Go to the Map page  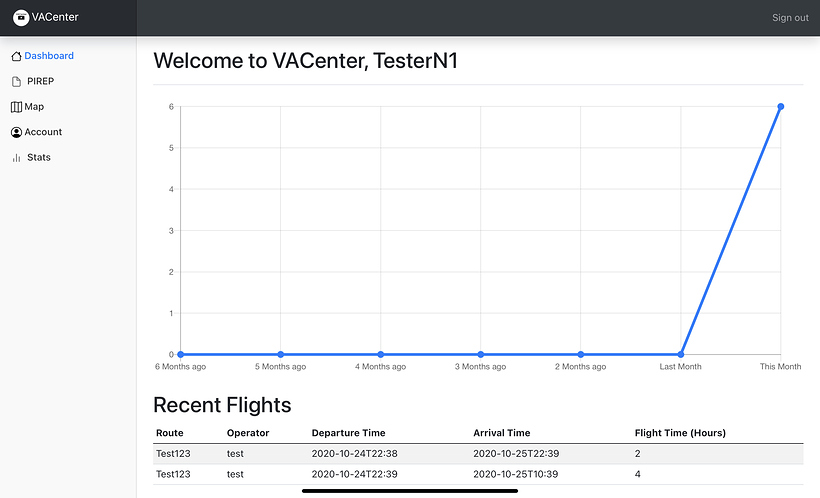tap(35, 107)
